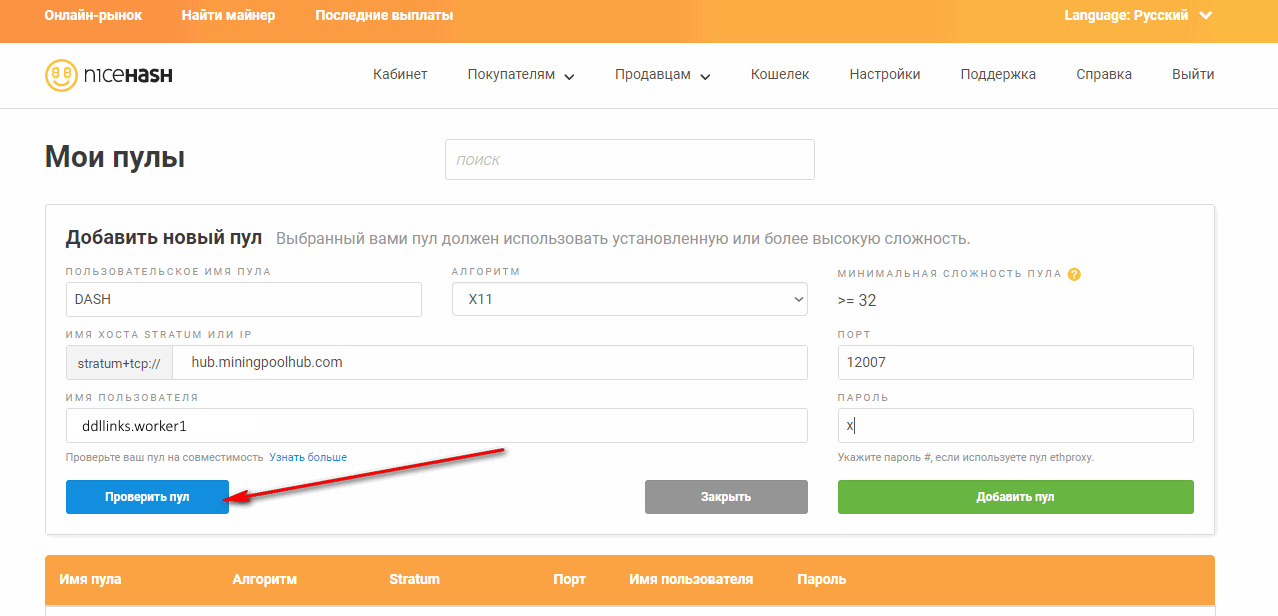This screenshot has height=616, width=1278.
Task: Open the Language selector dropdown
Action: pyautogui.click(x=1138, y=15)
